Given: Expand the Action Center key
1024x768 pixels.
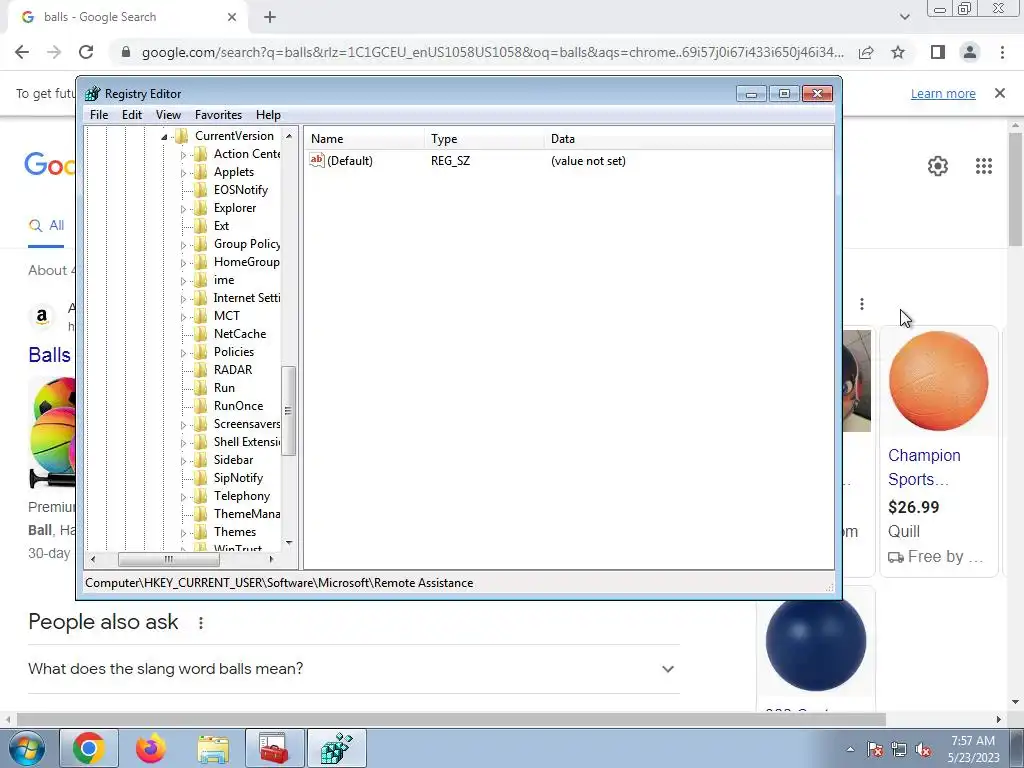Looking at the screenshot, I should pos(184,155).
